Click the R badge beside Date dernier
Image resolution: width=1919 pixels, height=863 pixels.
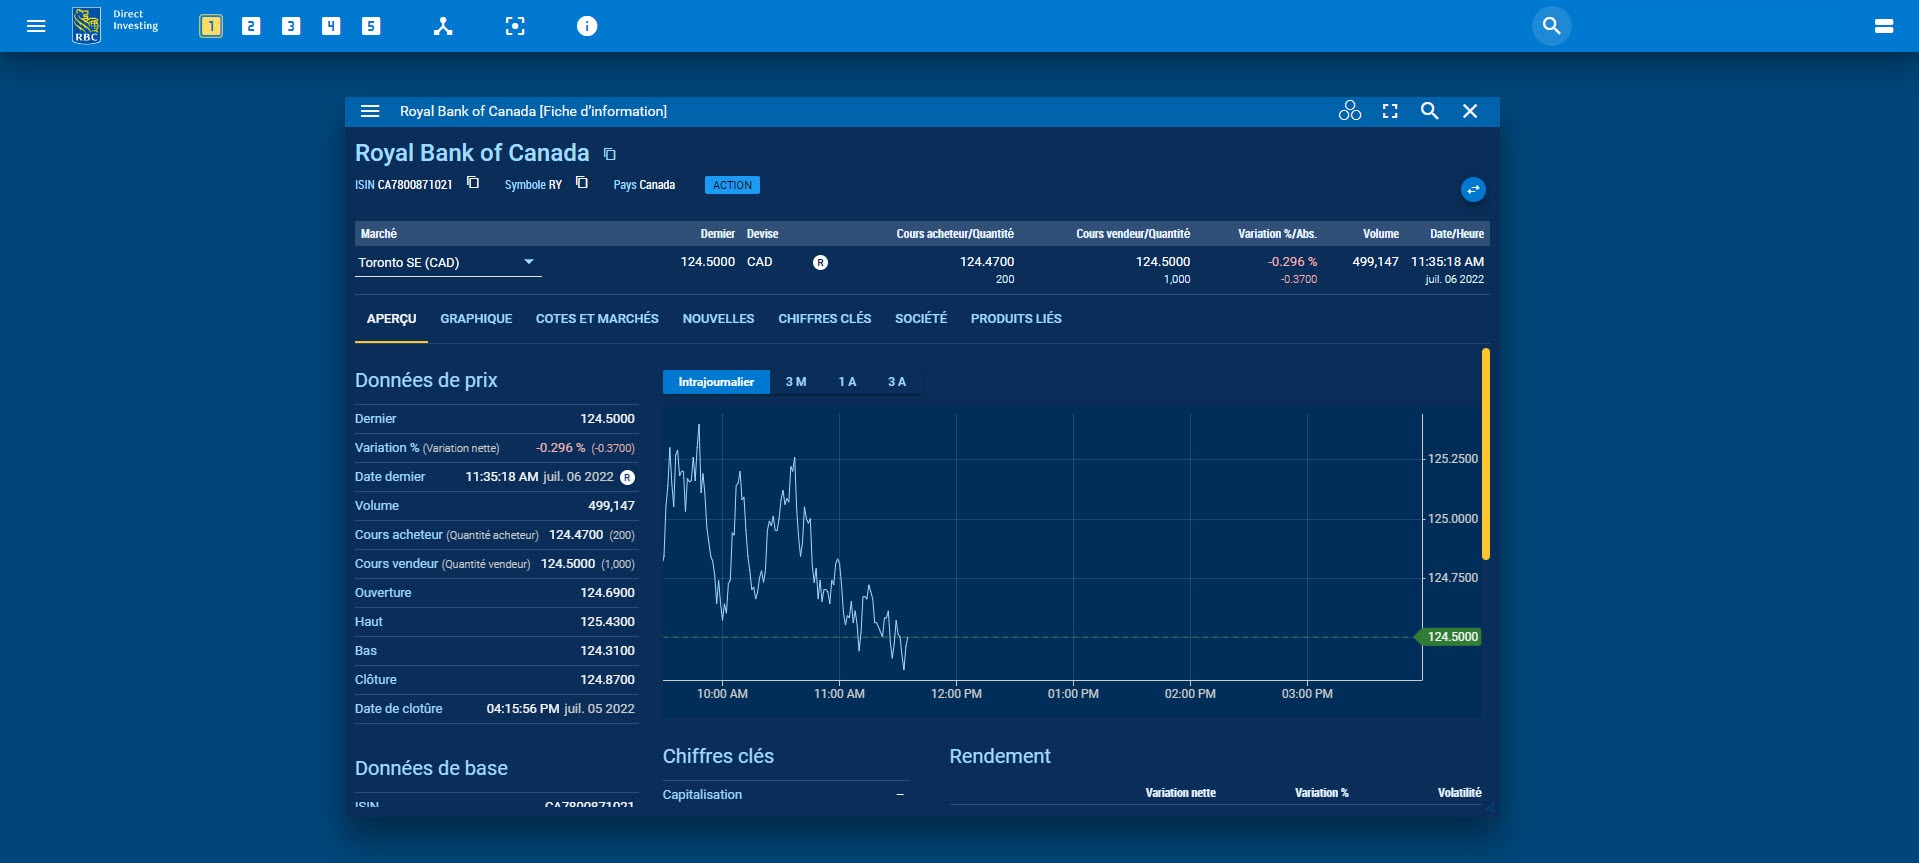tap(628, 477)
